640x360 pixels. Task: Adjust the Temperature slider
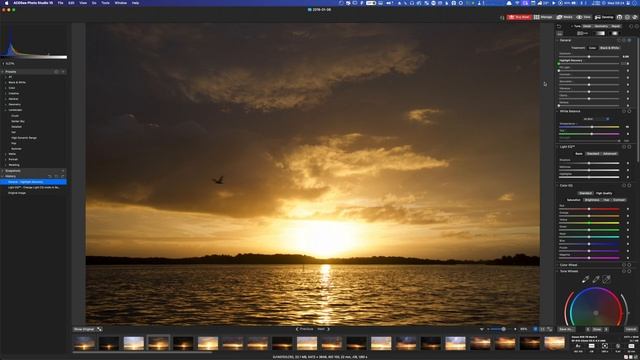589,127
